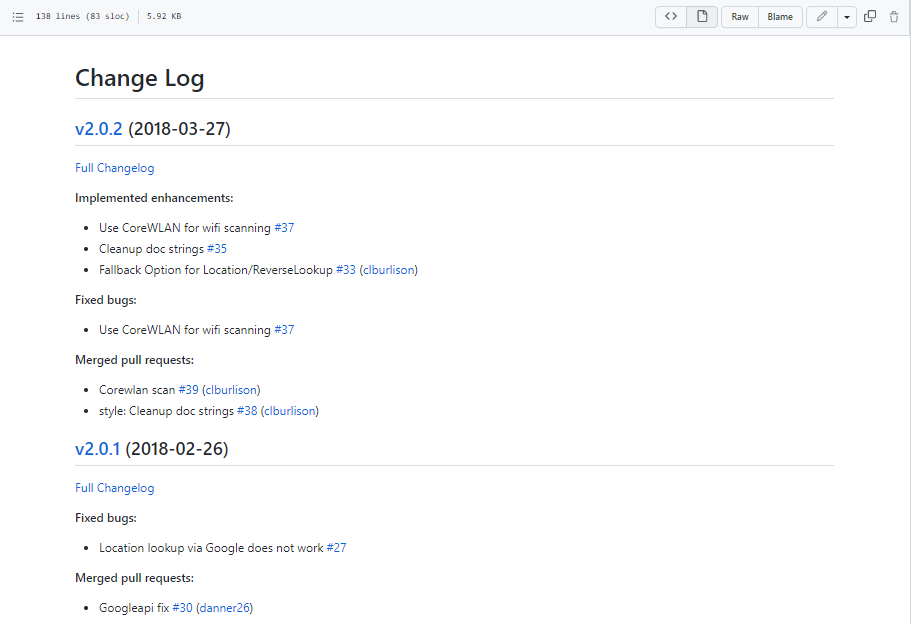
Task: Open the v2.0.2 release link
Action: tap(98, 128)
